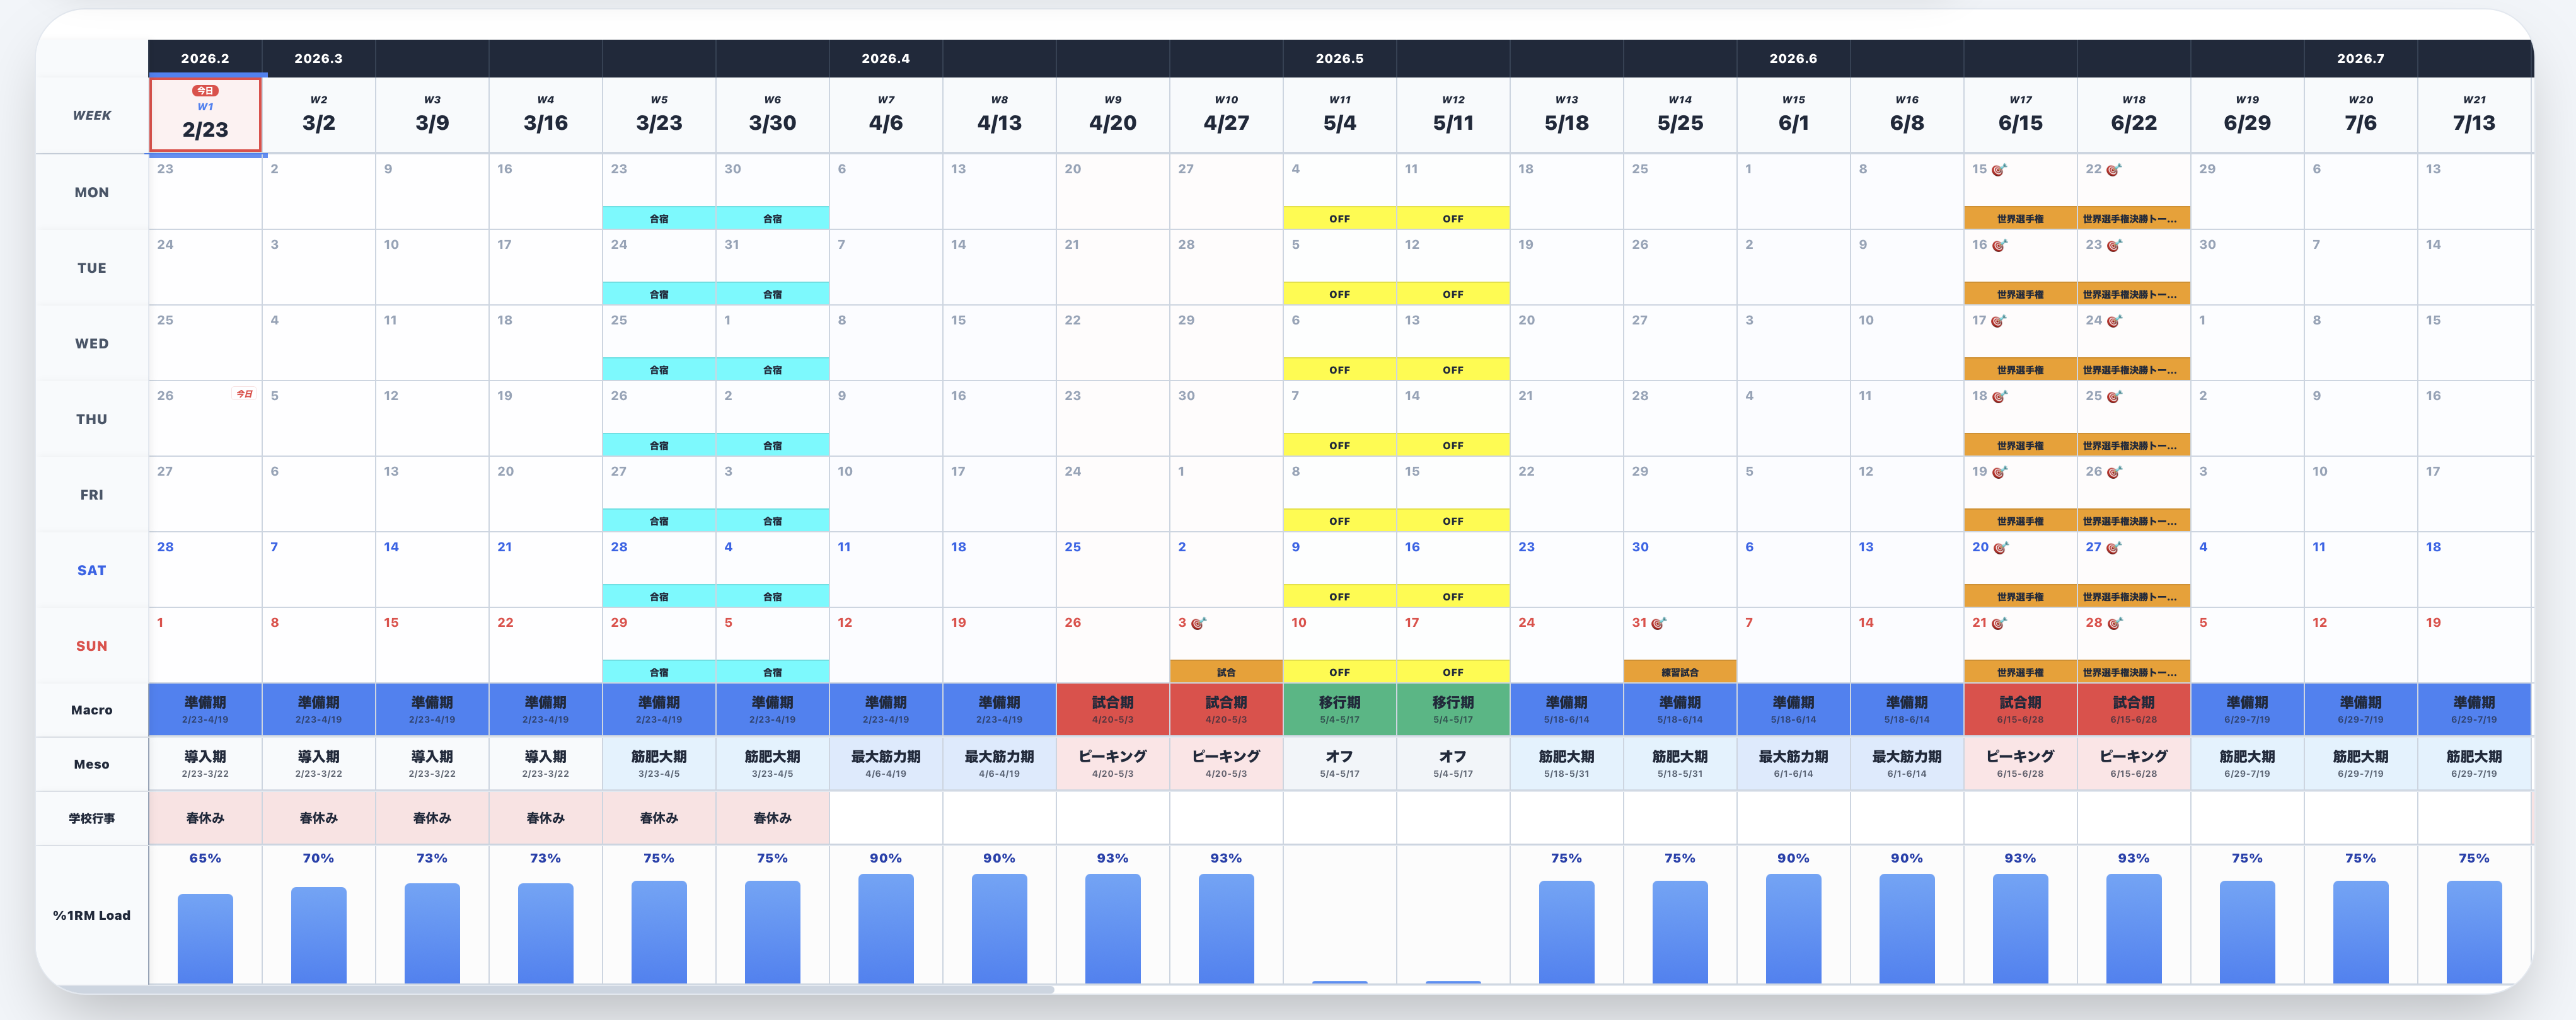The height and width of the screenshot is (1020, 2576).
Task: Click 春休み school event cell in W6
Action: 772,818
